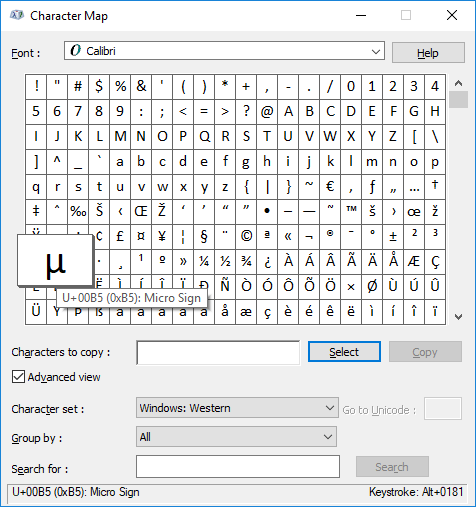Viewport: 476px width, 507px height.
Task: Select the bullet • character
Action: [267, 211]
